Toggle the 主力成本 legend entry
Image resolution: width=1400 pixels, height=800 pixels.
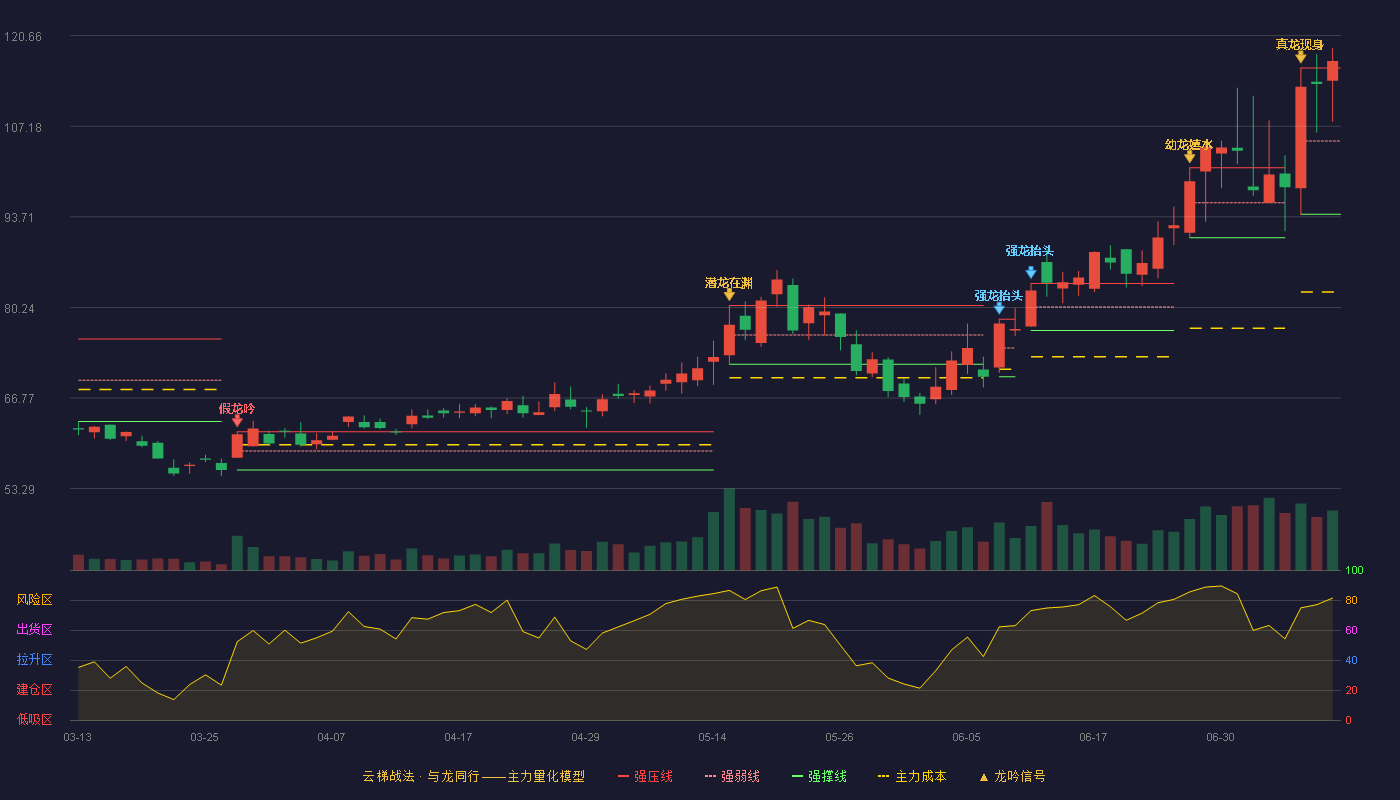pos(912,776)
